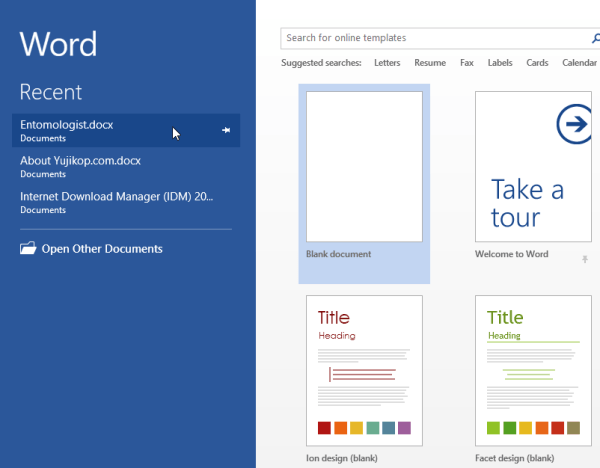Choose the Labels suggested search
The image size is (600, 468).
(500, 63)
